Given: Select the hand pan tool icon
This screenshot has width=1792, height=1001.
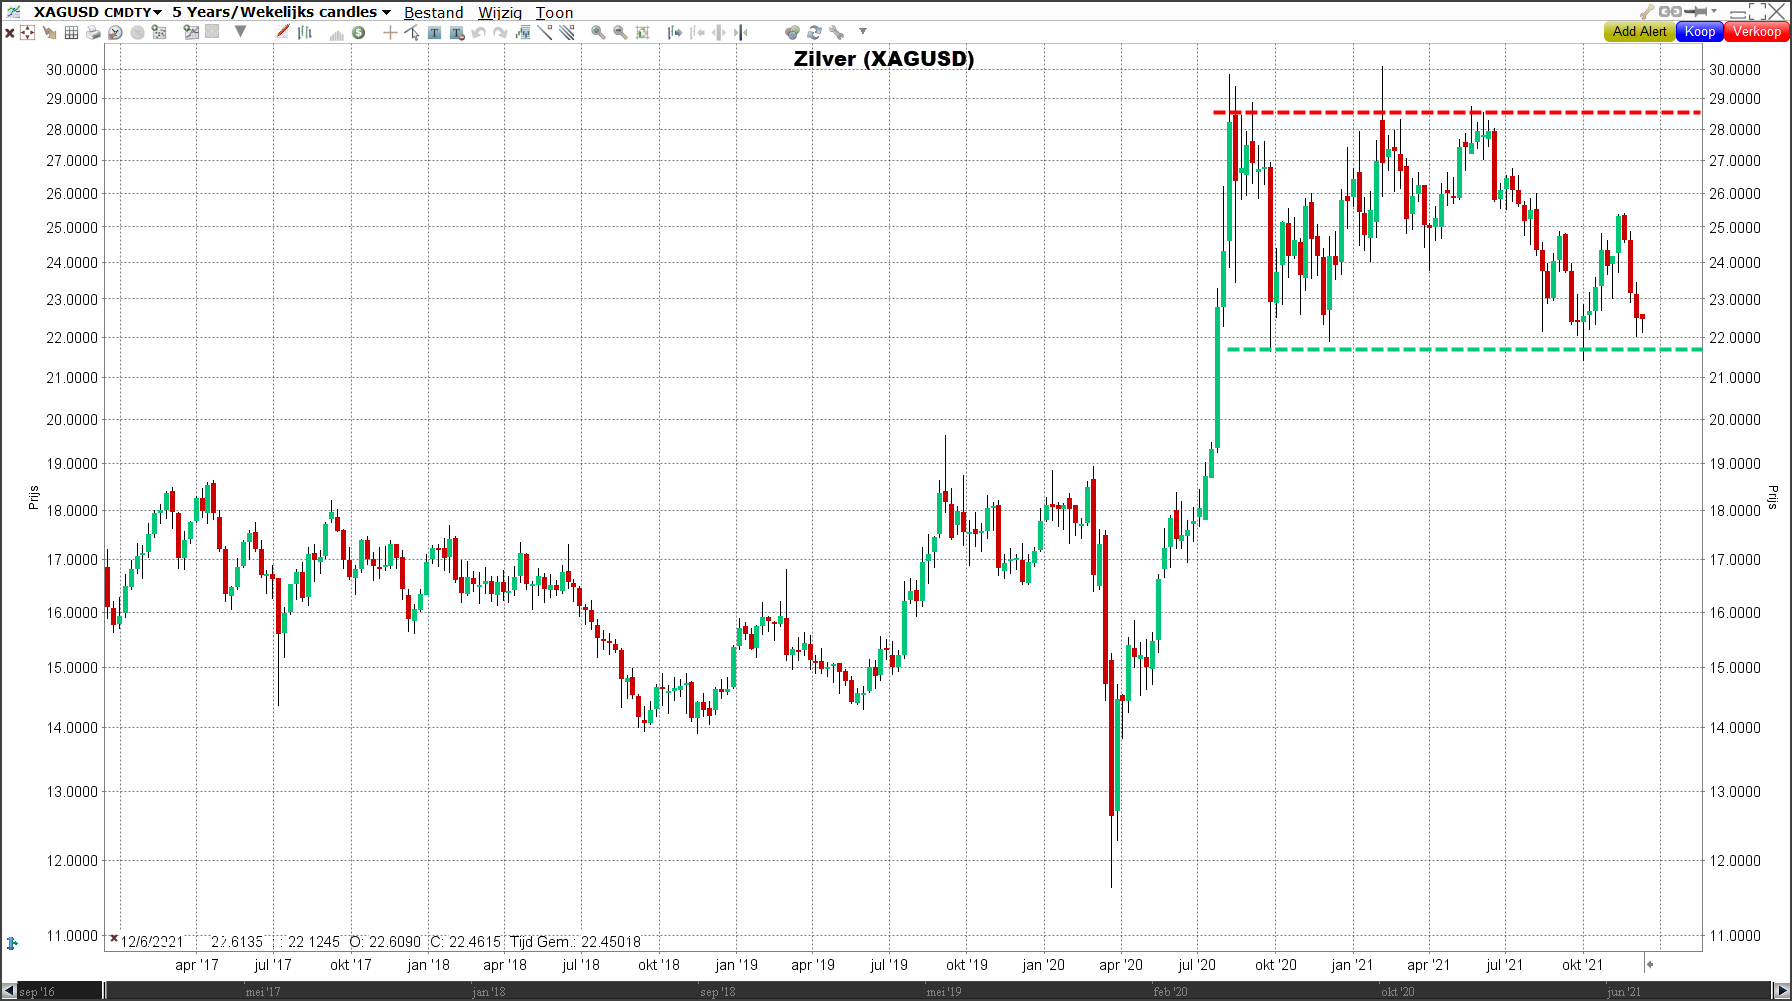Looking at the screenshot, I should click(x=49, y=32).
